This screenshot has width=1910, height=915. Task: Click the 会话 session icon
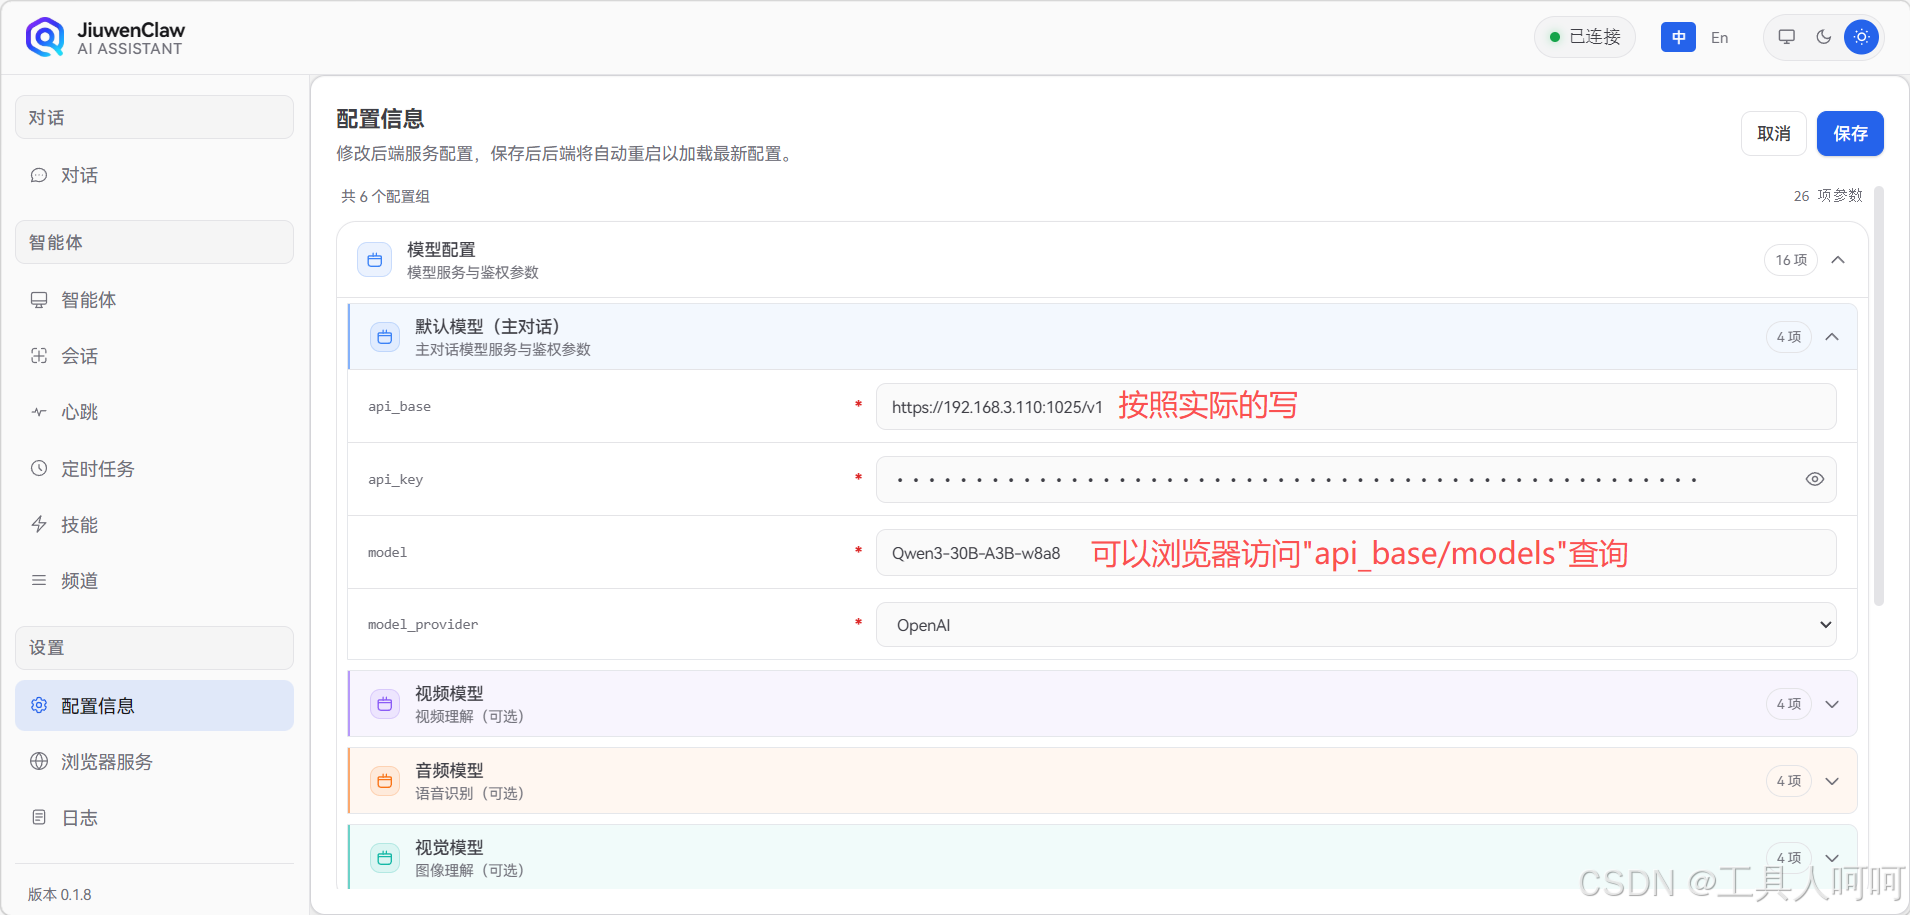(39, 356)
